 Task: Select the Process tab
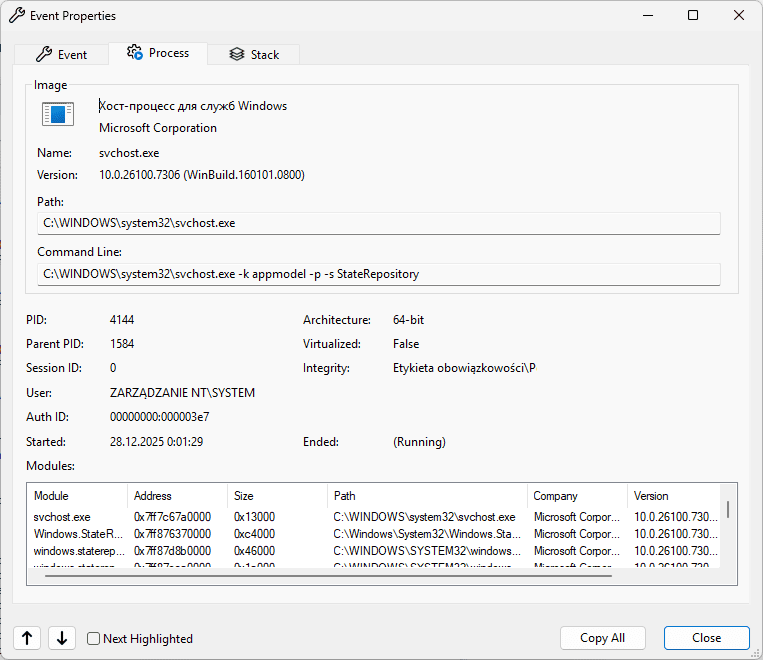[x=158, y=53]
